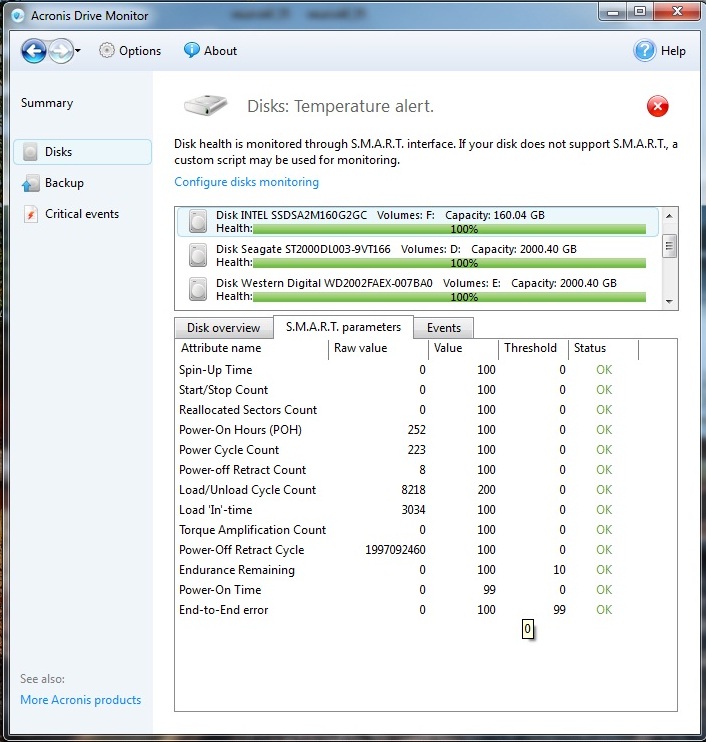Click the forward navigation arrow
Viewport: 706px width, 742px height.
pos(61,51)
